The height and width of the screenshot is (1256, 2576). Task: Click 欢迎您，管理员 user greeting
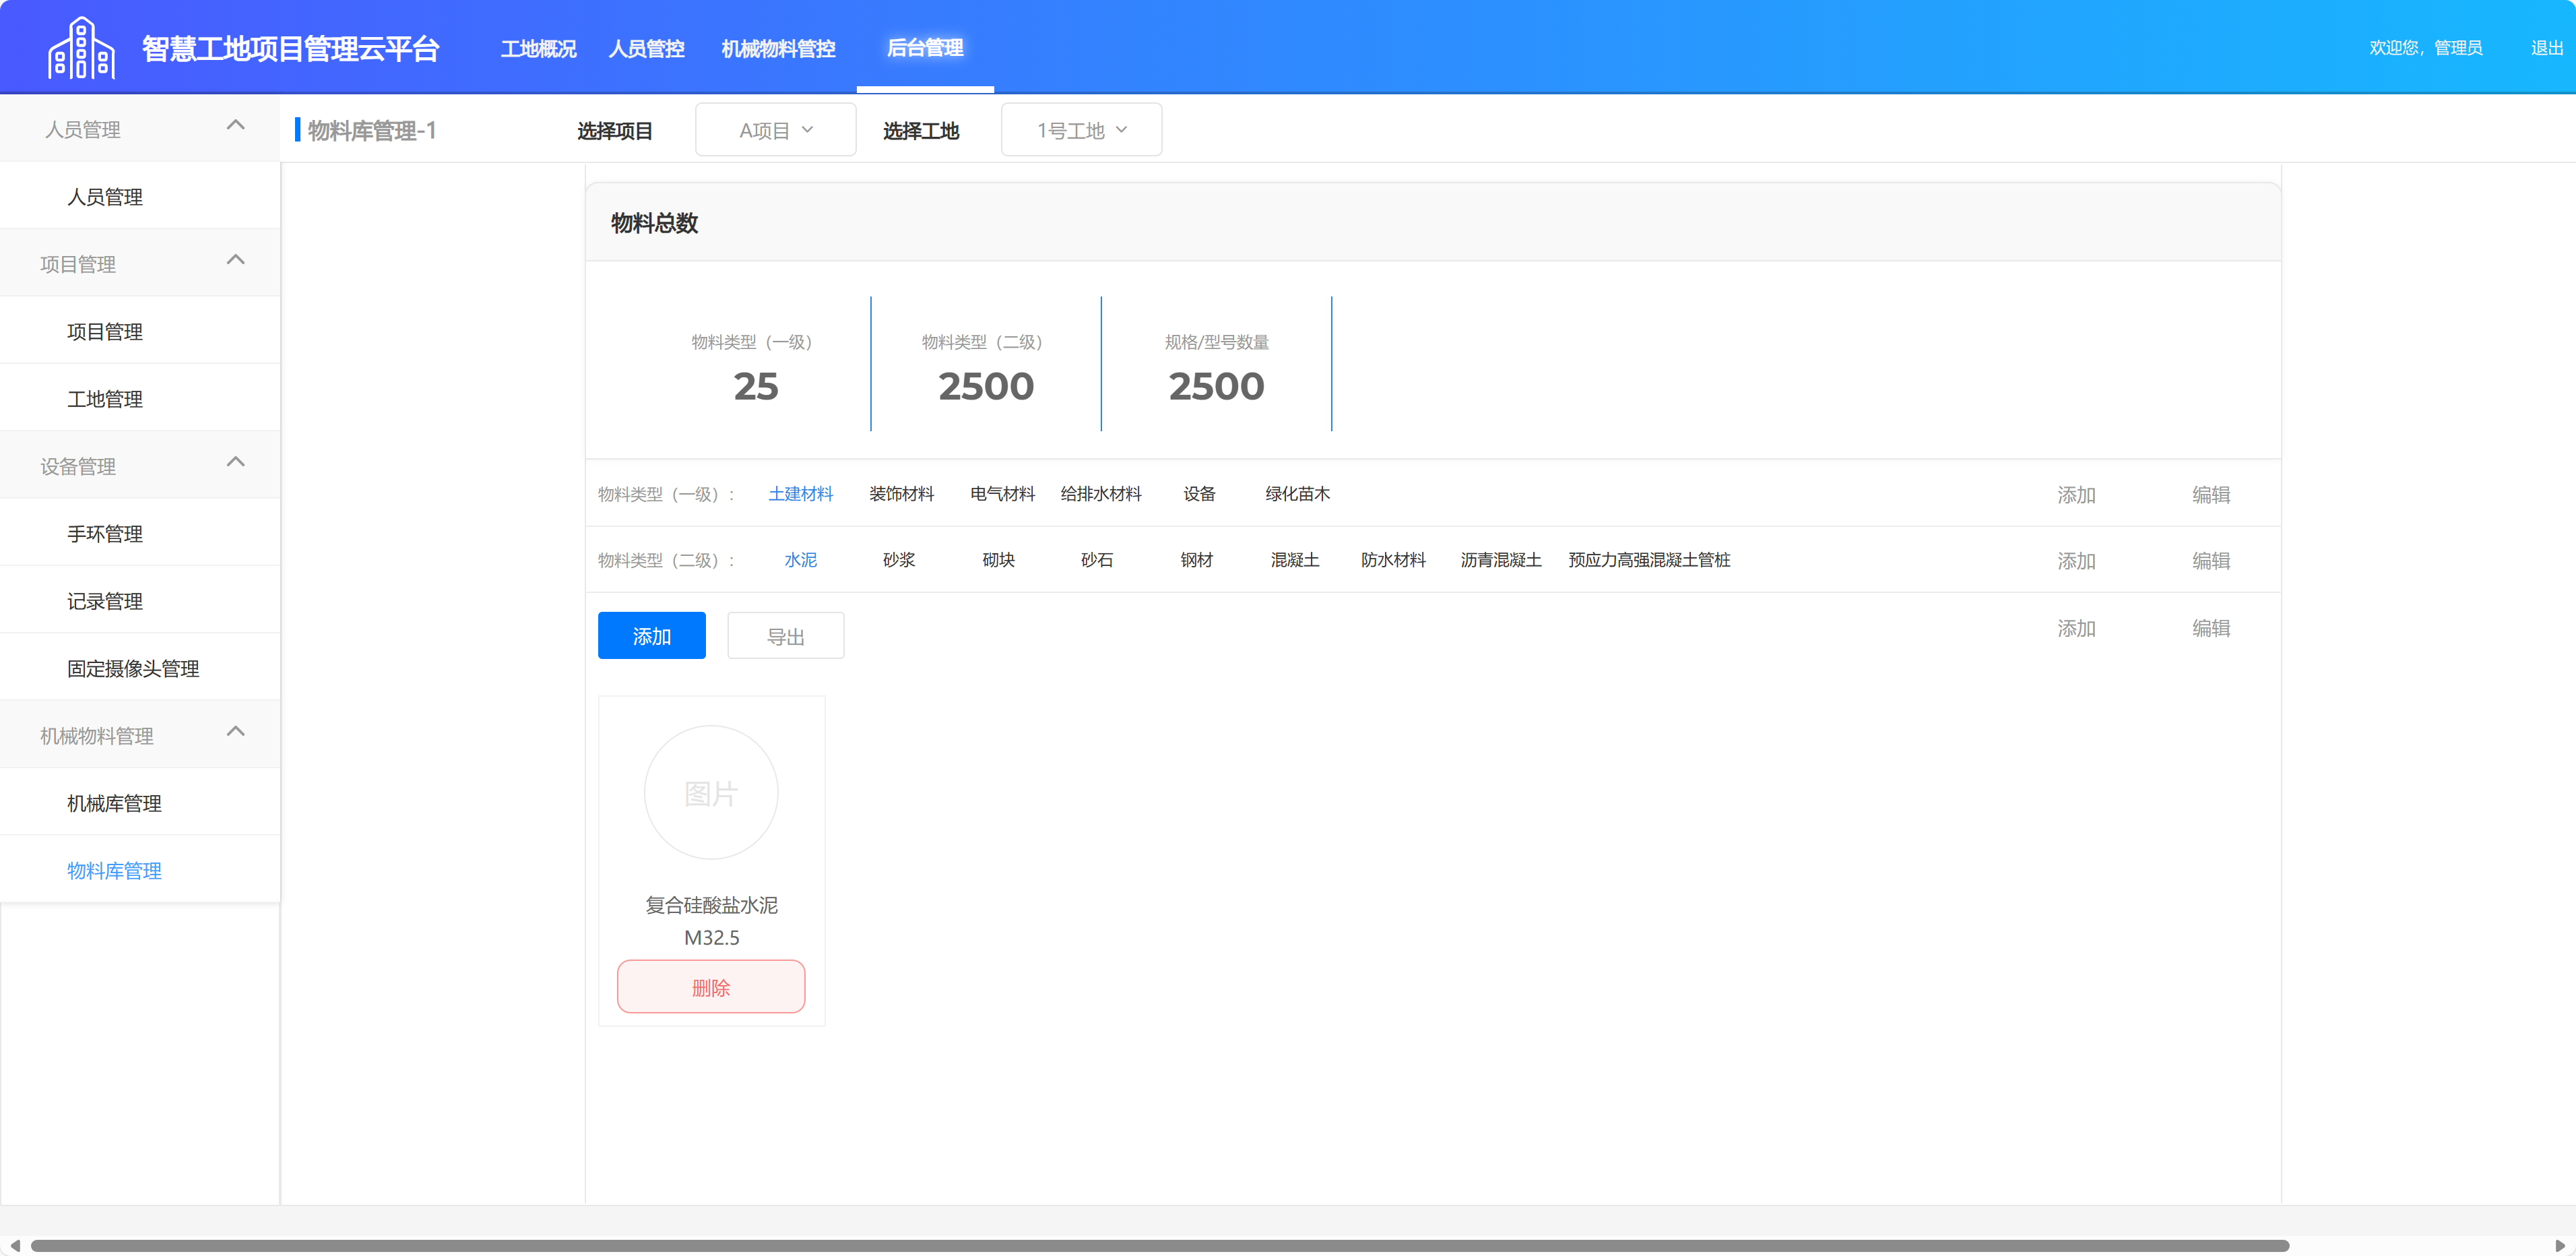(2425, 48)
